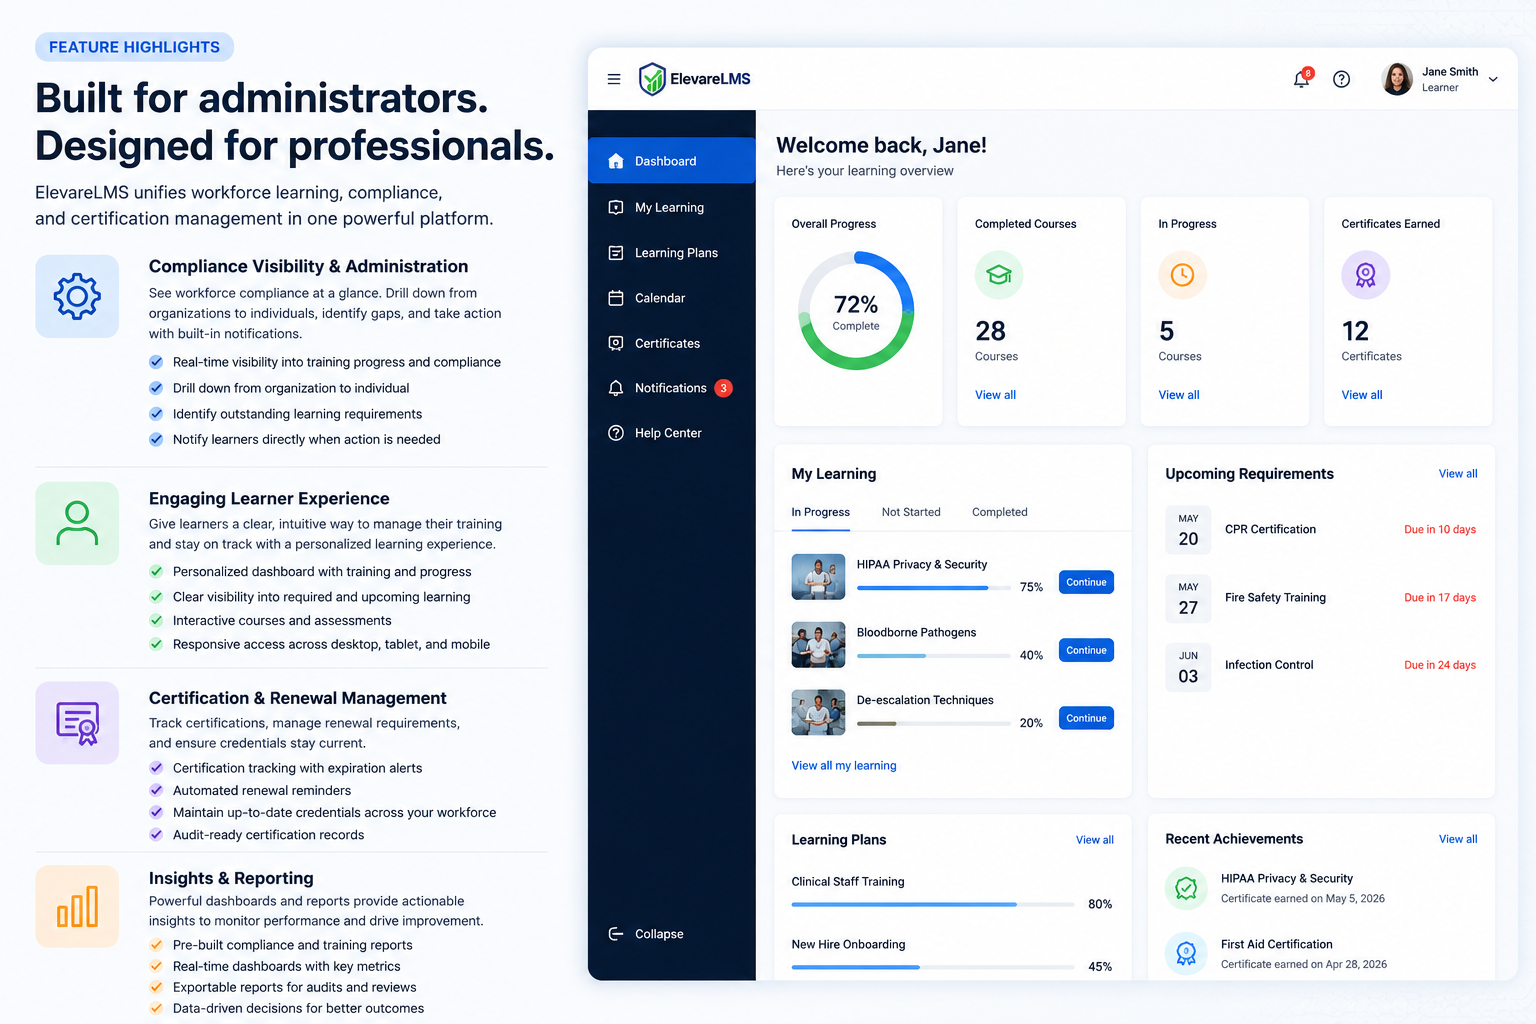Expand the Jane Smith account dropdown arrow
Screen dimensions: 1536x1024
[1493, 79]
